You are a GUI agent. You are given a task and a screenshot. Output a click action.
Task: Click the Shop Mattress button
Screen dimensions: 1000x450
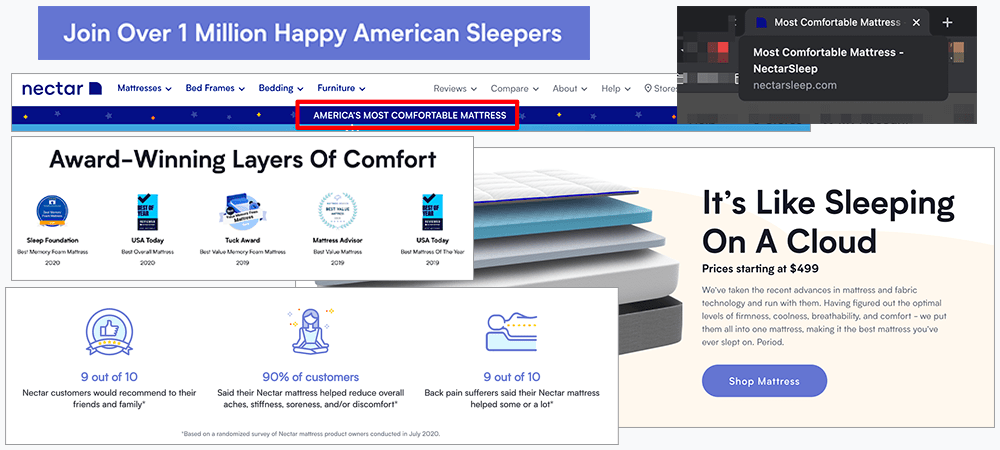tap(764, 381)
